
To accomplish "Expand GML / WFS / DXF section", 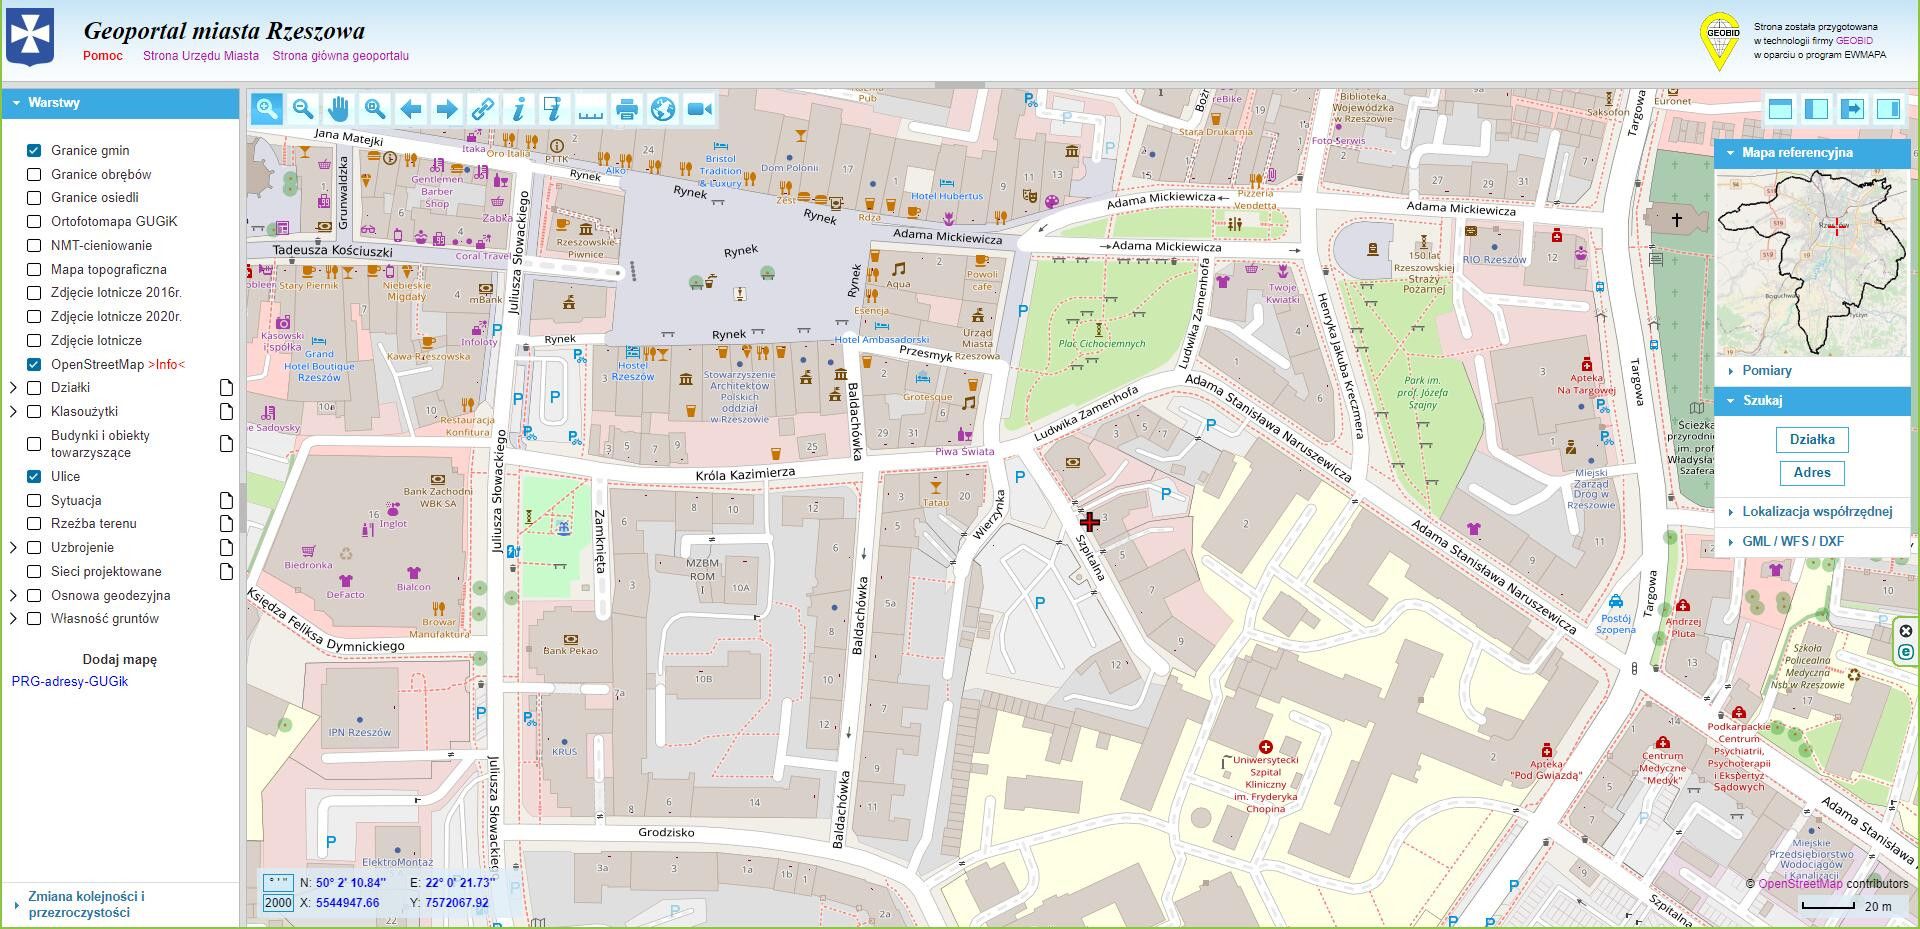I will click(x=1792, y=542).
